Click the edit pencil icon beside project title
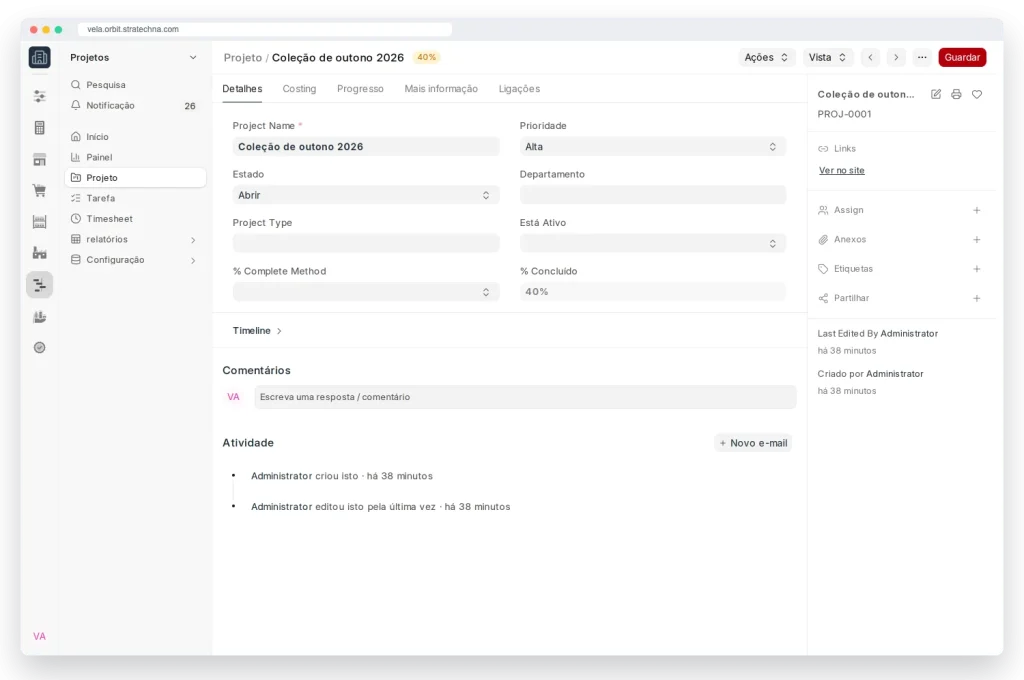1024x680 pixels. pyautogui.click(x=936, y=94)
